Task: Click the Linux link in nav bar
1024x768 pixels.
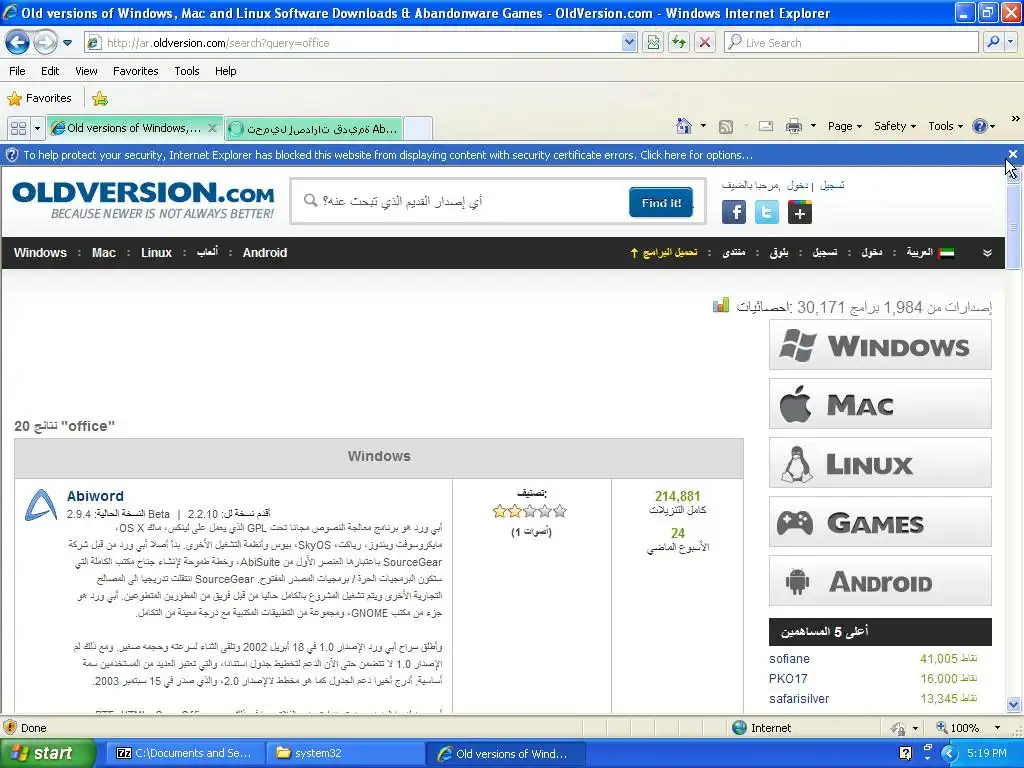Action: [x=156, y=253]
